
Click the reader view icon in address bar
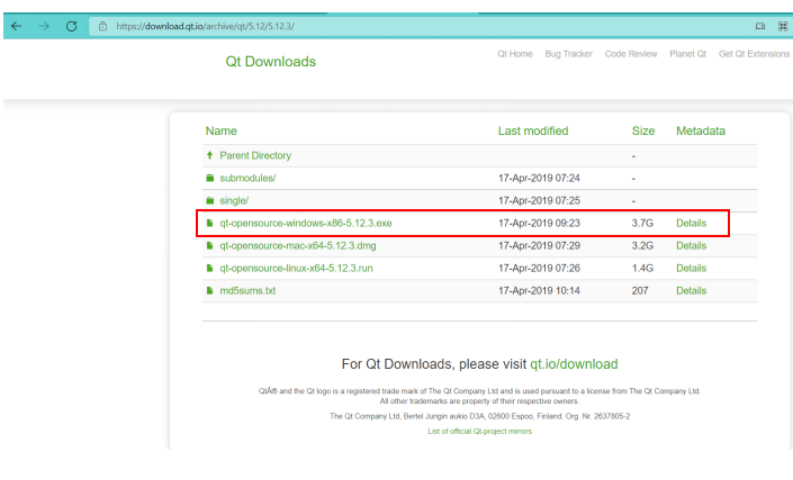click(x=760, y=26)
